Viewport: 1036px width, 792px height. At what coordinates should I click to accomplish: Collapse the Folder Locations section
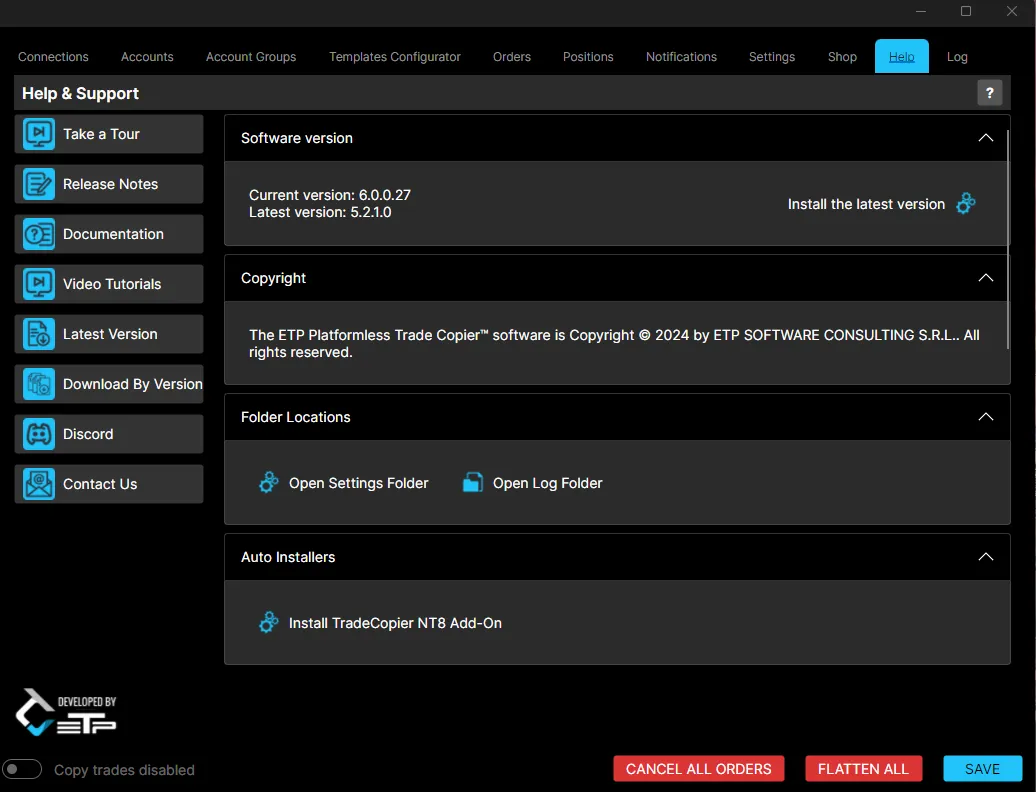pyautogui.click(x=985, y=417)
